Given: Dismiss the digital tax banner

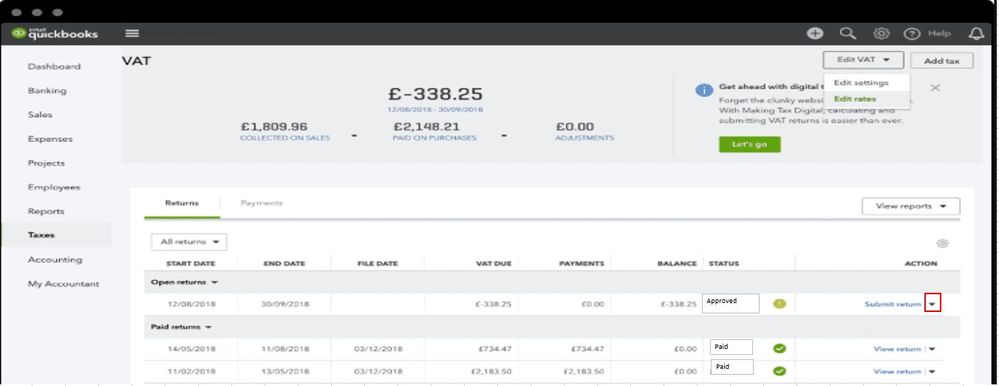Looking at the screenshot, I should [x=935, y=88].
